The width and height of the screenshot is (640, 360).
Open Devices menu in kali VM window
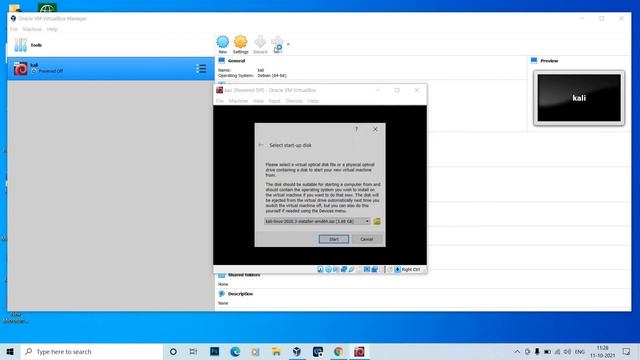coord(294,101)
